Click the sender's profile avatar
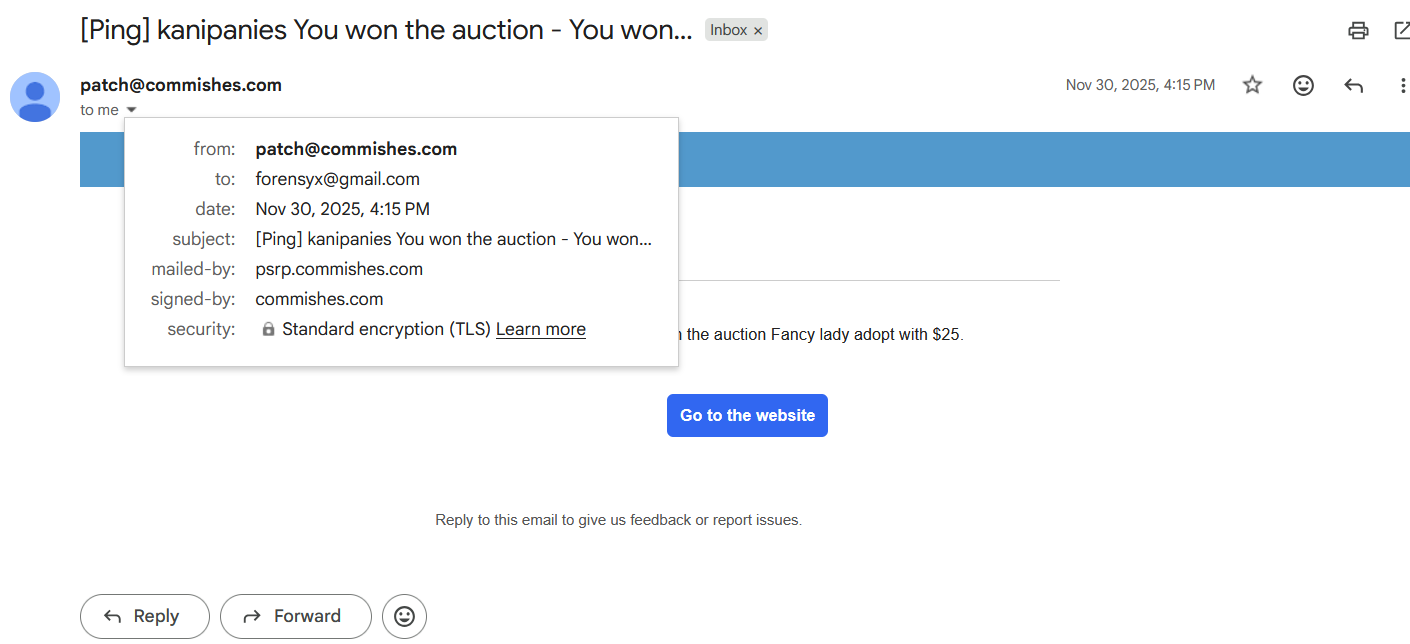The image size is (1410, 644). 35,97
